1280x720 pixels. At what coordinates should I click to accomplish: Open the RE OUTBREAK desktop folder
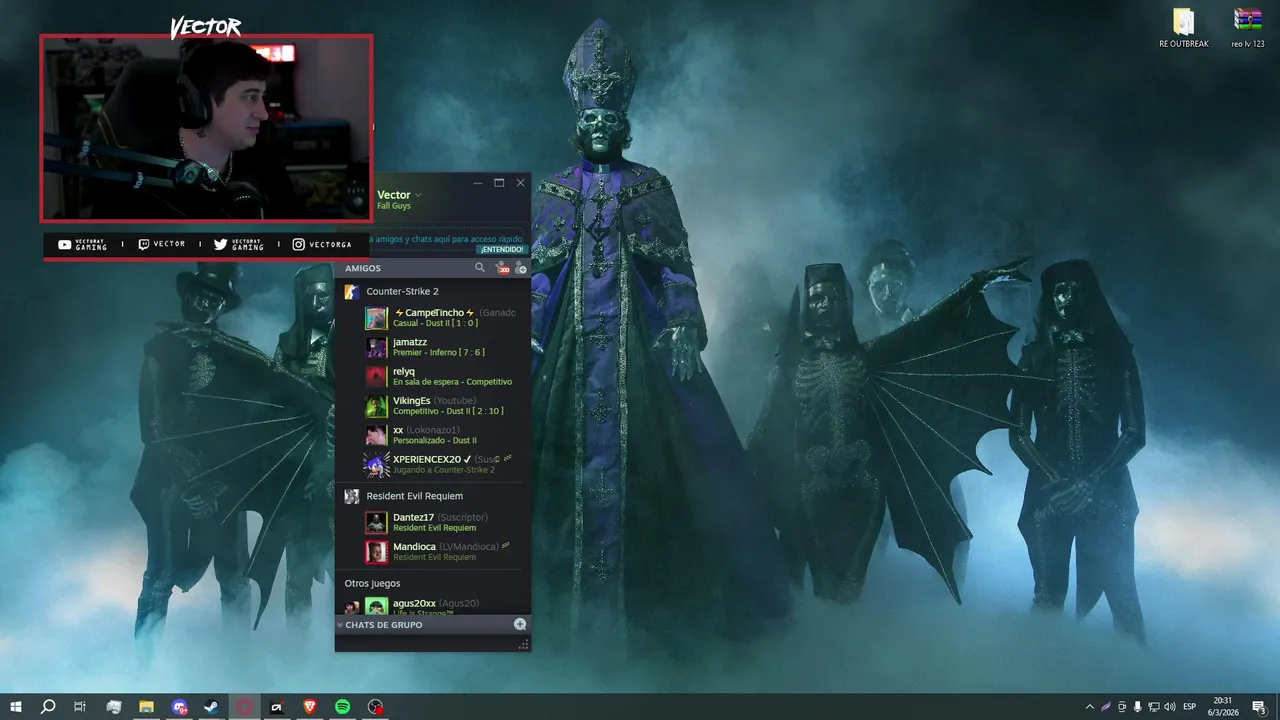1184,28
